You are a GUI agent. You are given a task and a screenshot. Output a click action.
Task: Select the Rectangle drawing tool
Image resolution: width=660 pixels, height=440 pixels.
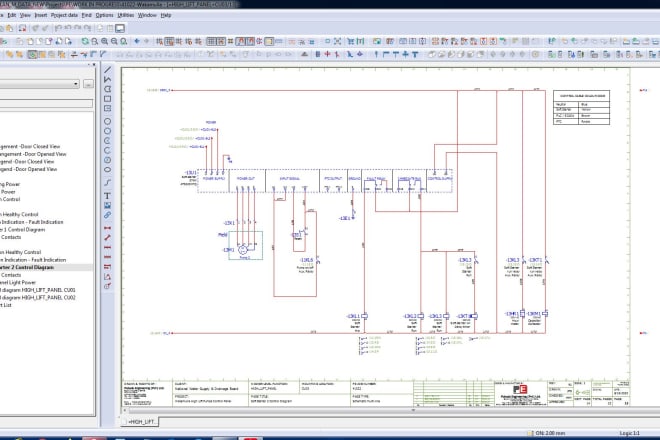tap(108, 99)
